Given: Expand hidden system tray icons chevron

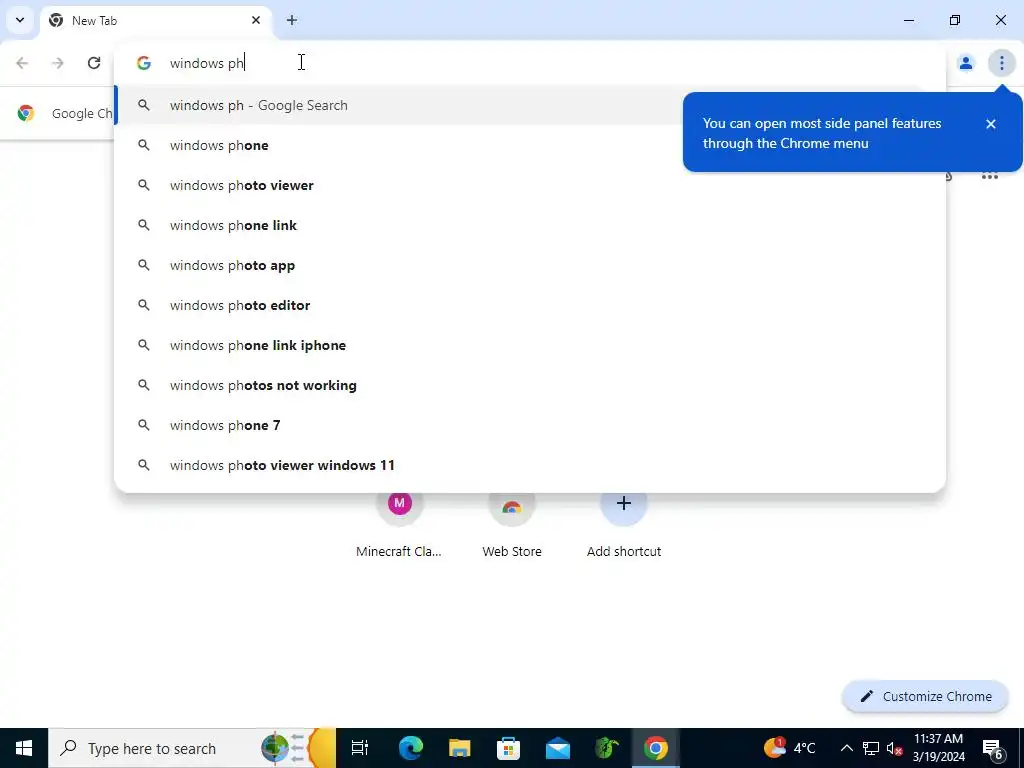Looking at the screenshot, I should pos(846,748).
